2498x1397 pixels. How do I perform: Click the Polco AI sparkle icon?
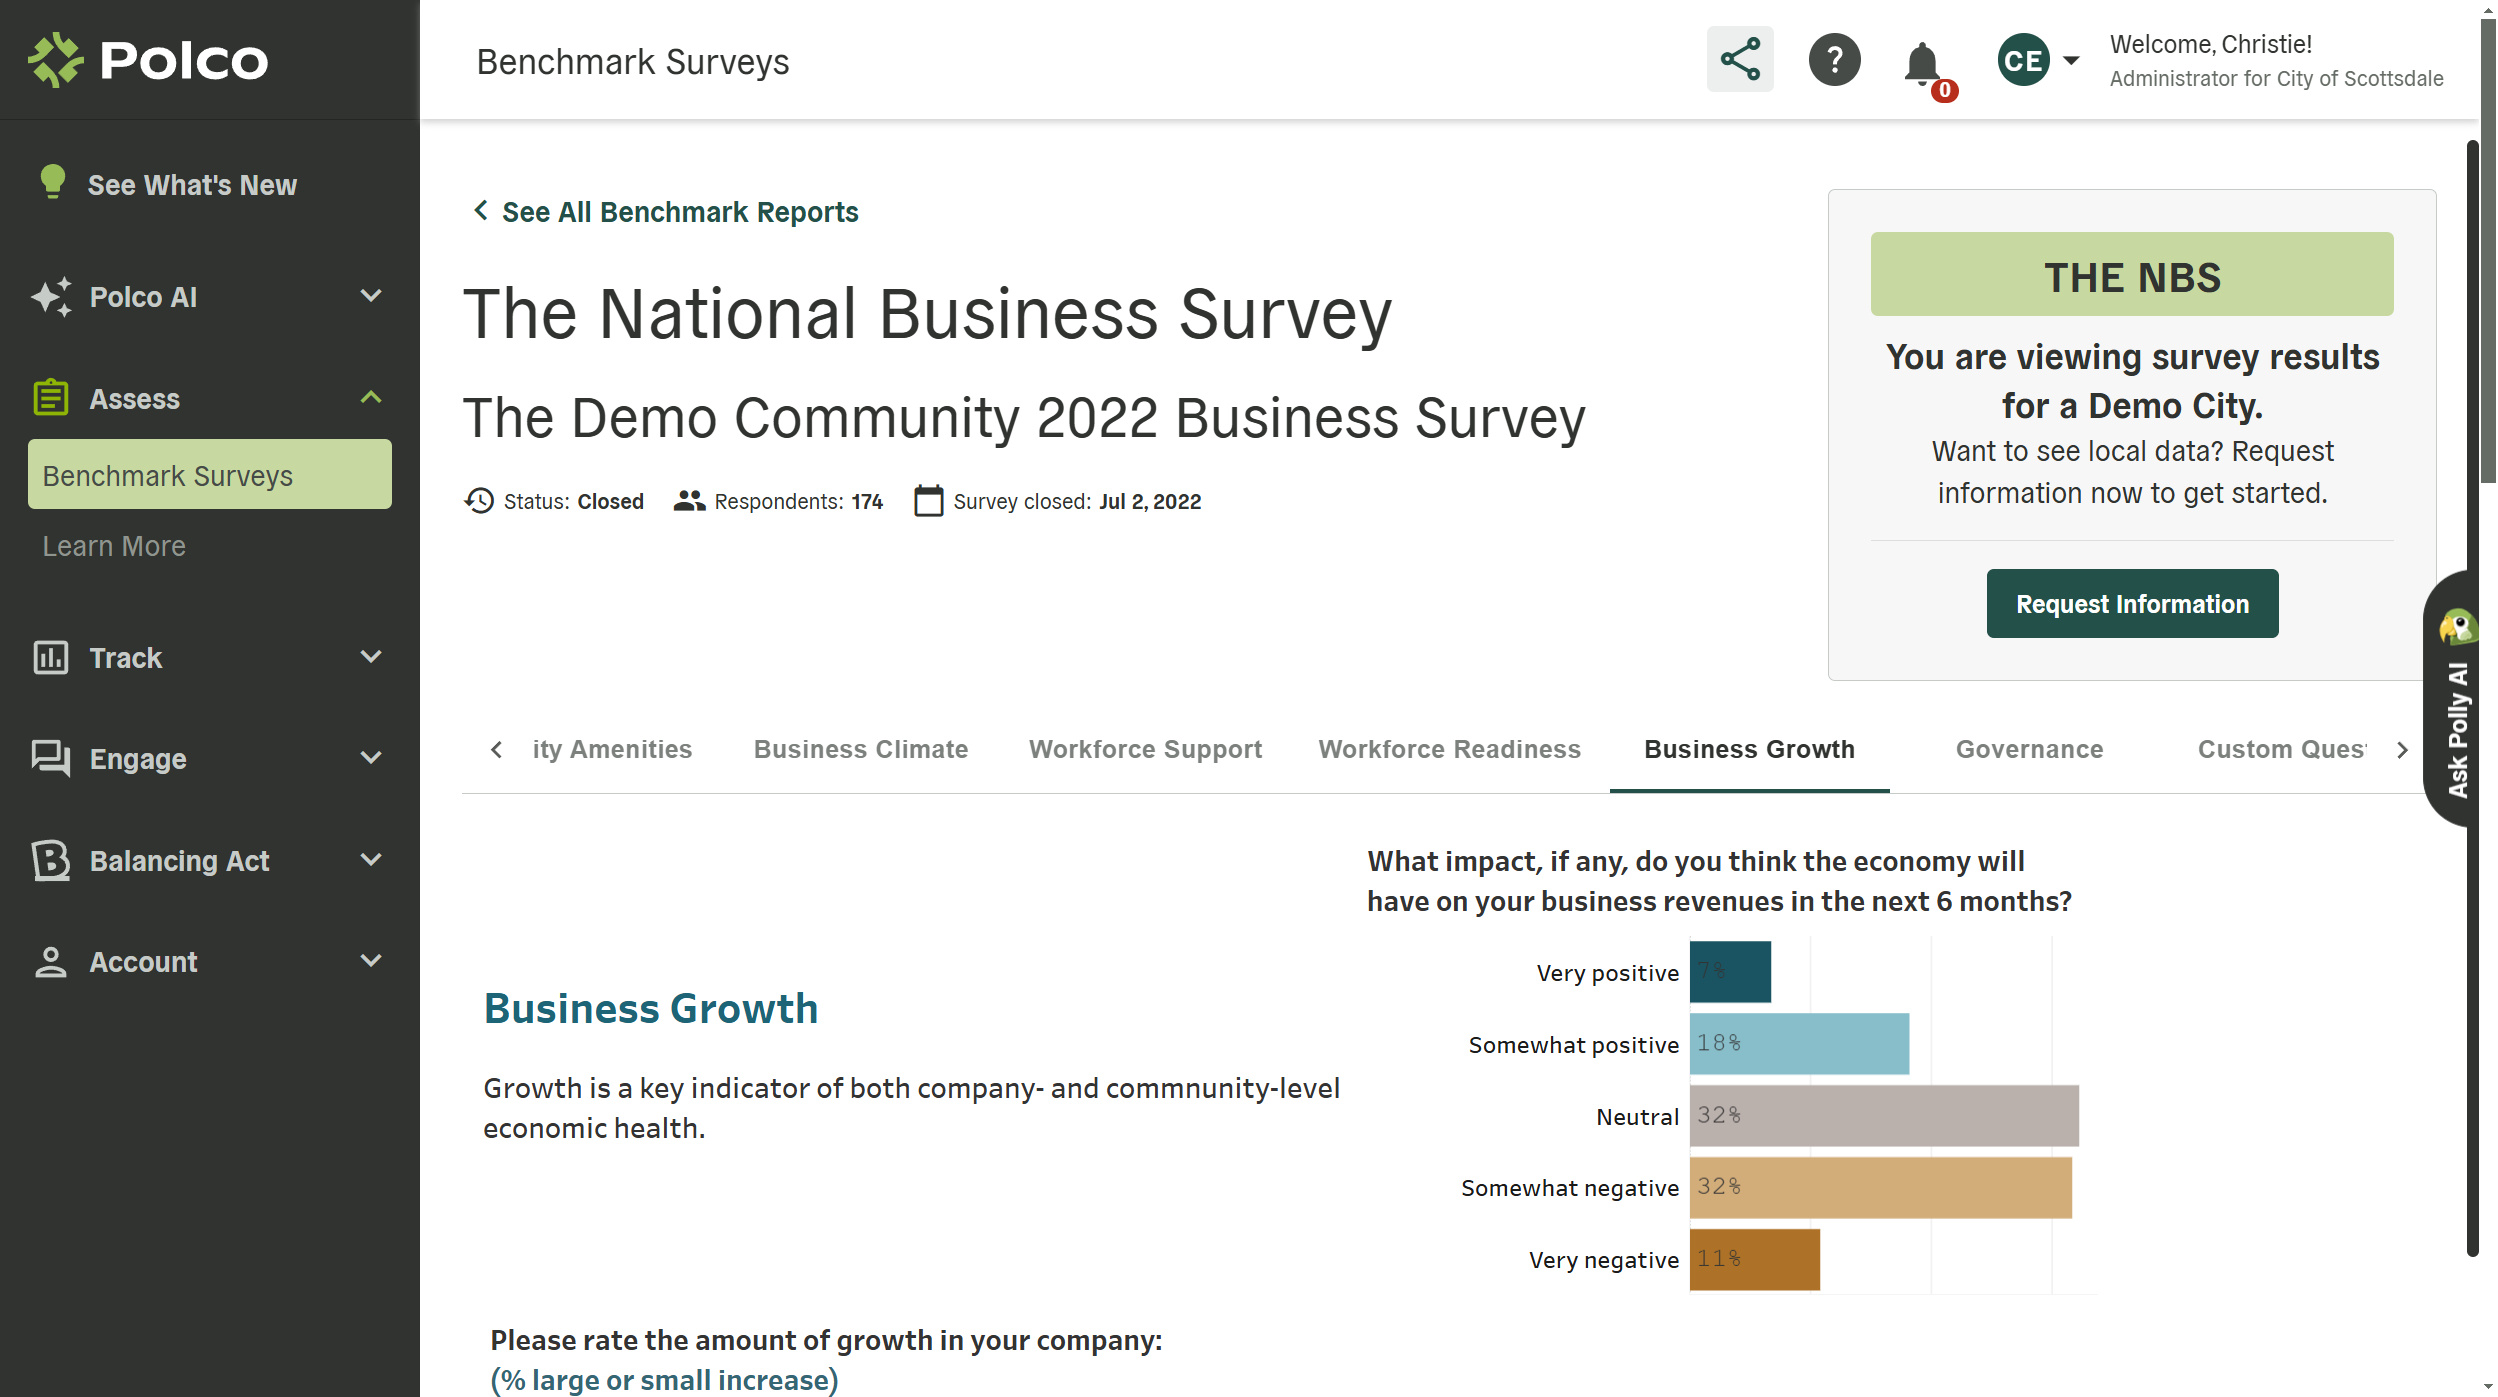(x=51, y=297)
